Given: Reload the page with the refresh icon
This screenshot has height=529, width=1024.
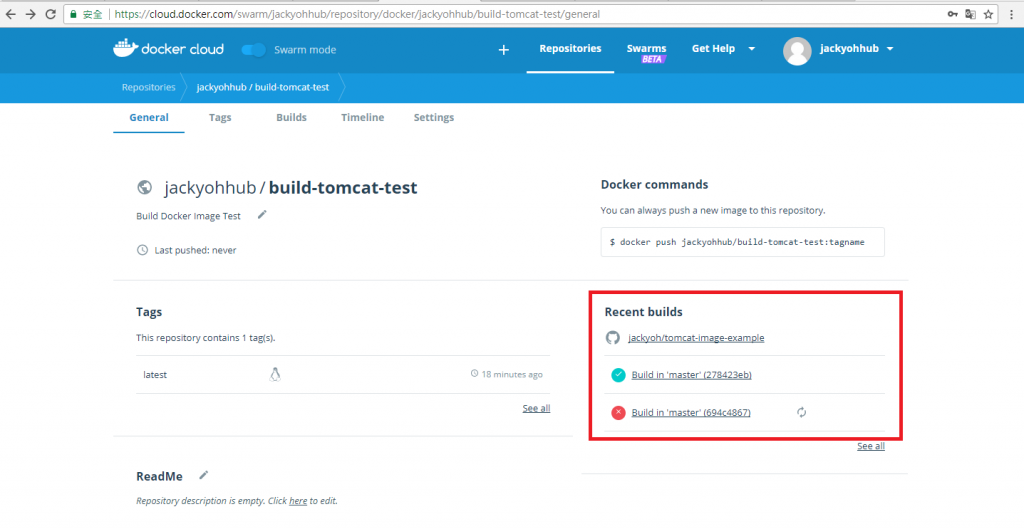Looking at the screenshot, I should click(x=50, y=14).
